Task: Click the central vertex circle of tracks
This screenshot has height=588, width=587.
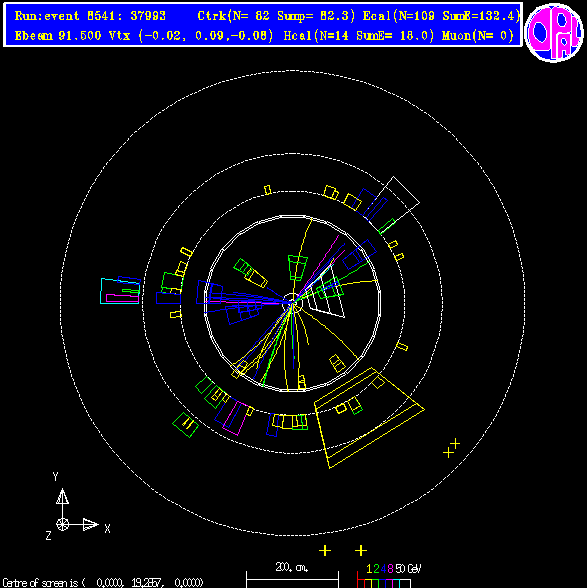Action: [x=292, y=303]
